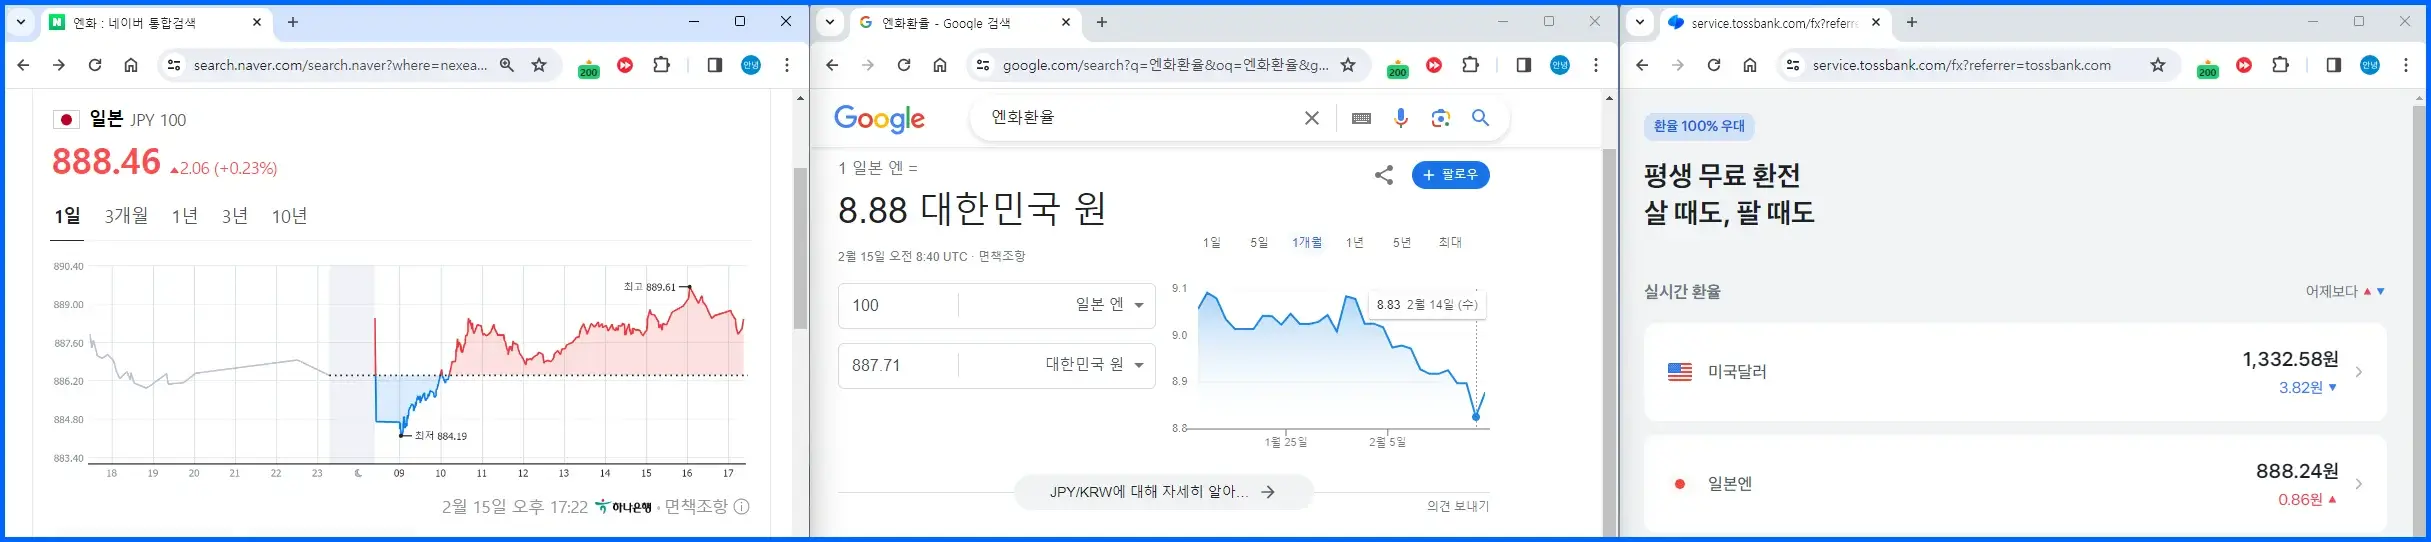The image size is (2431, 542).
Task: Click the 팔로우 button in Google
Action: click(1451, 175)
